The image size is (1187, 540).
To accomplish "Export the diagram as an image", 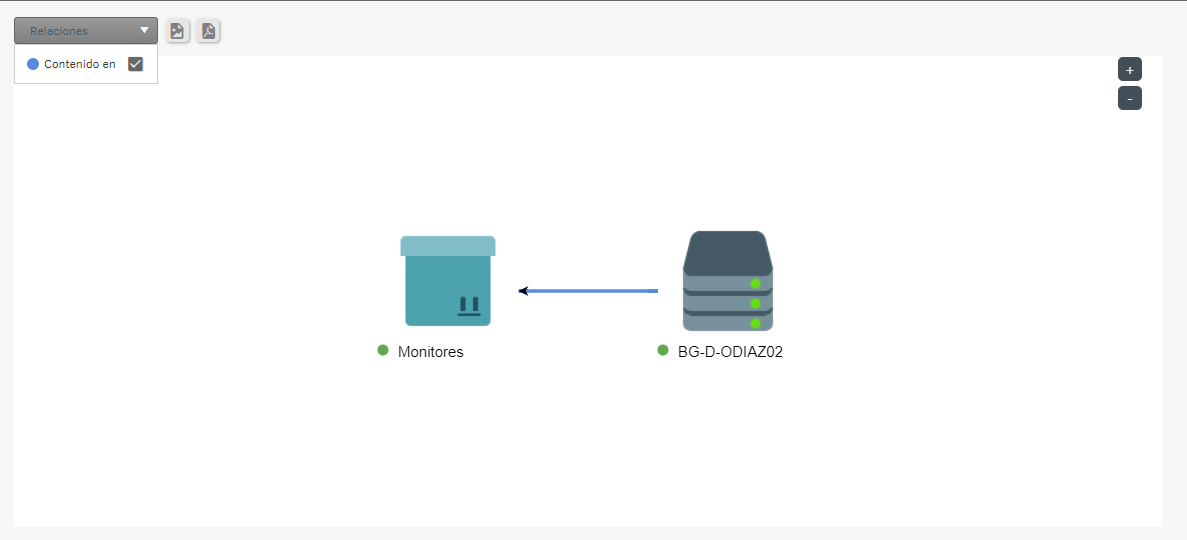I will point(177,31).
